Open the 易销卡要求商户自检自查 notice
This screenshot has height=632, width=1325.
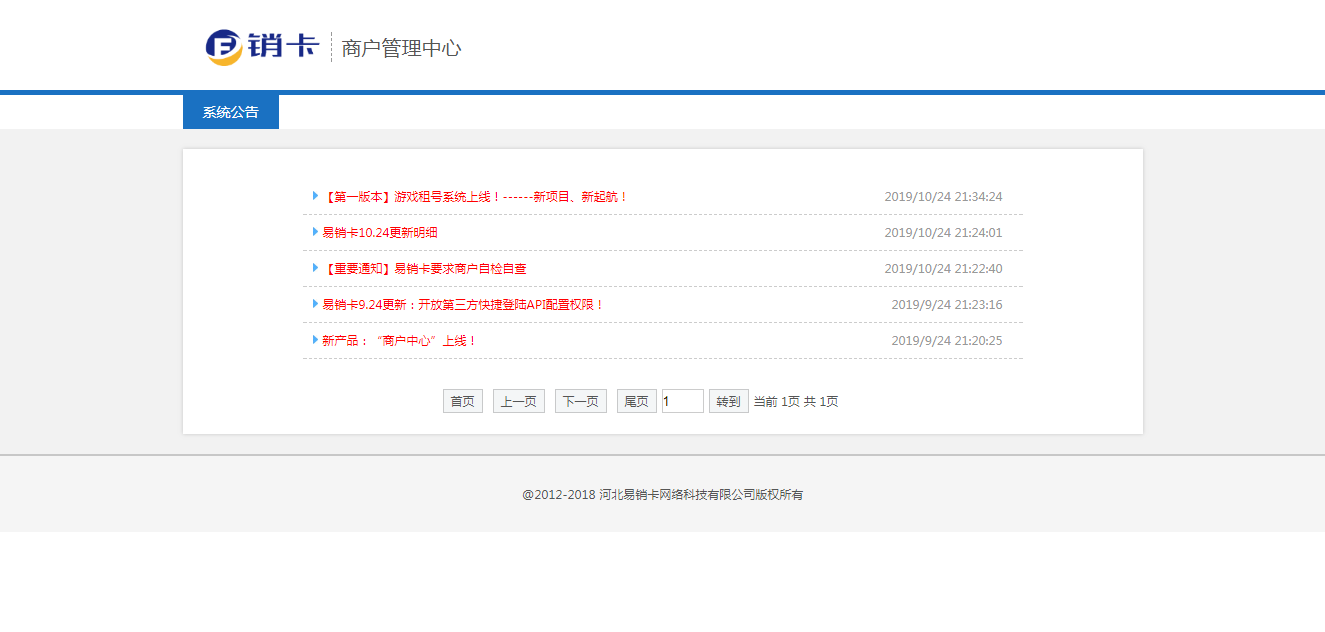point(425,268)
